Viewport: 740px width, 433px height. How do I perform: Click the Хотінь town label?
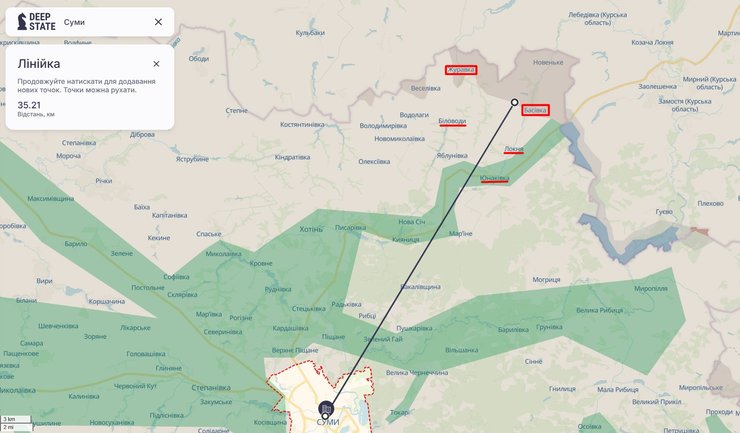tap(311, 229)
